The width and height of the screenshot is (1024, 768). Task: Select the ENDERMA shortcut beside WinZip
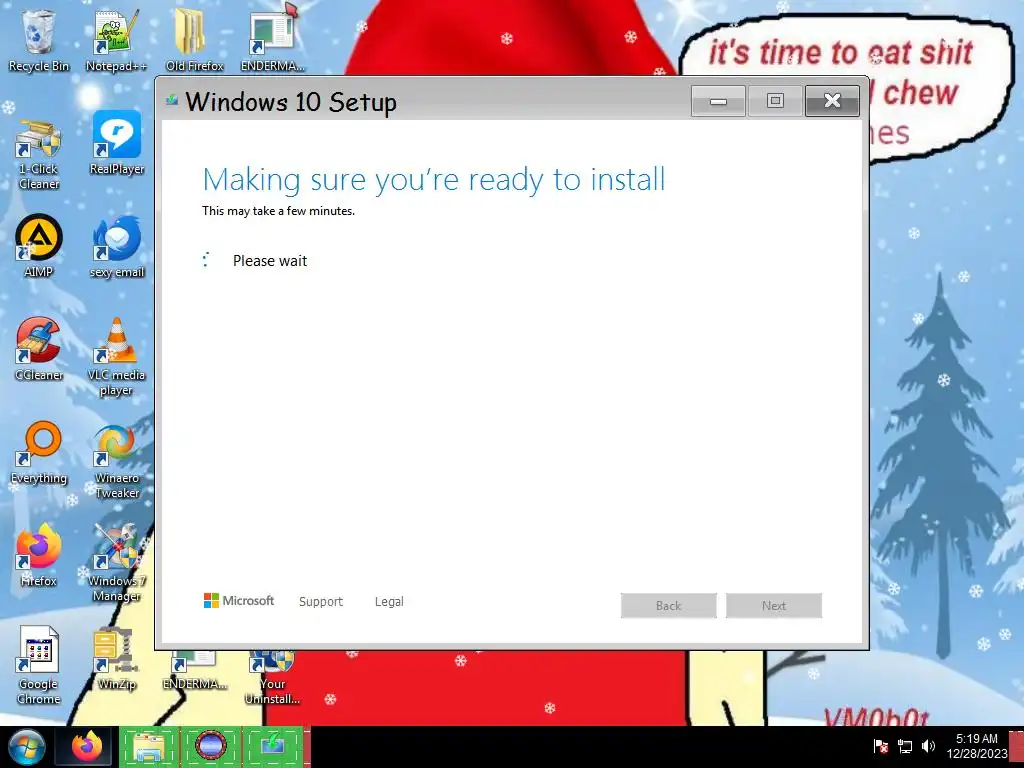pyautogui.click(x=195, y=671)
